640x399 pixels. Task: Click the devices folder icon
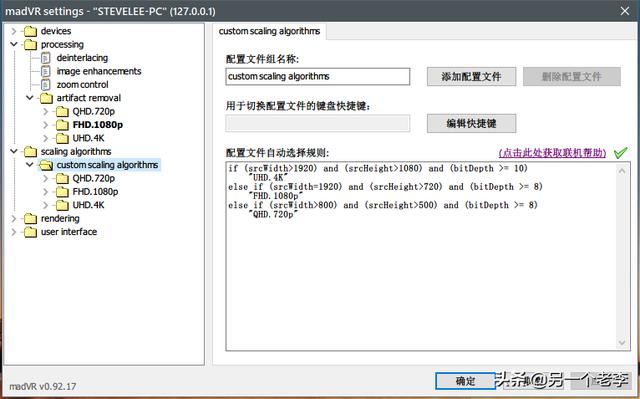(x=30, y=31)
